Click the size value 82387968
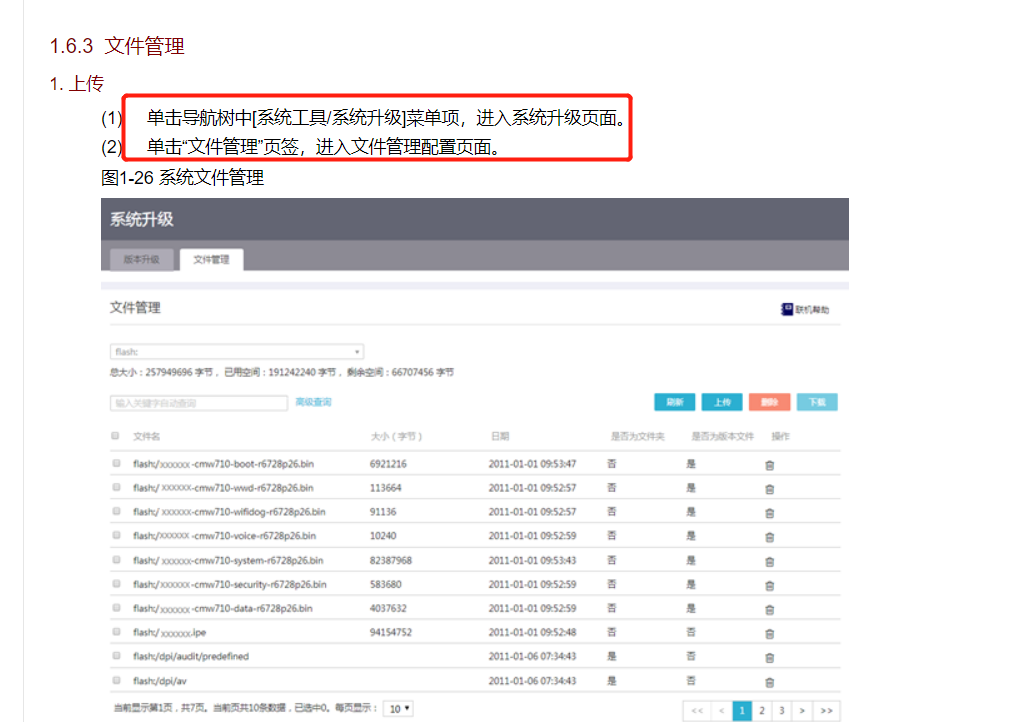Image resolution: width=1033 pixels, height=722 pixels. [x=391, y=560]
